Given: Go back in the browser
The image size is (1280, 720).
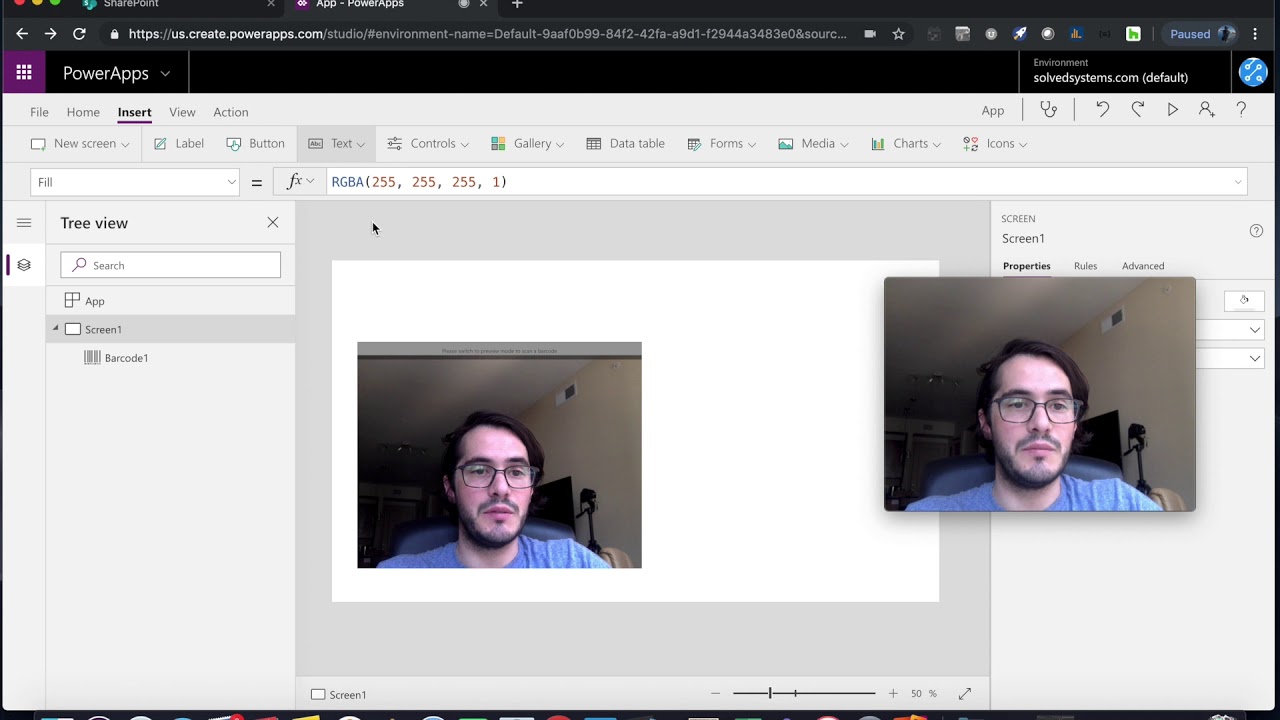Looking at the screenshot, I should click(x=22, y=34).
